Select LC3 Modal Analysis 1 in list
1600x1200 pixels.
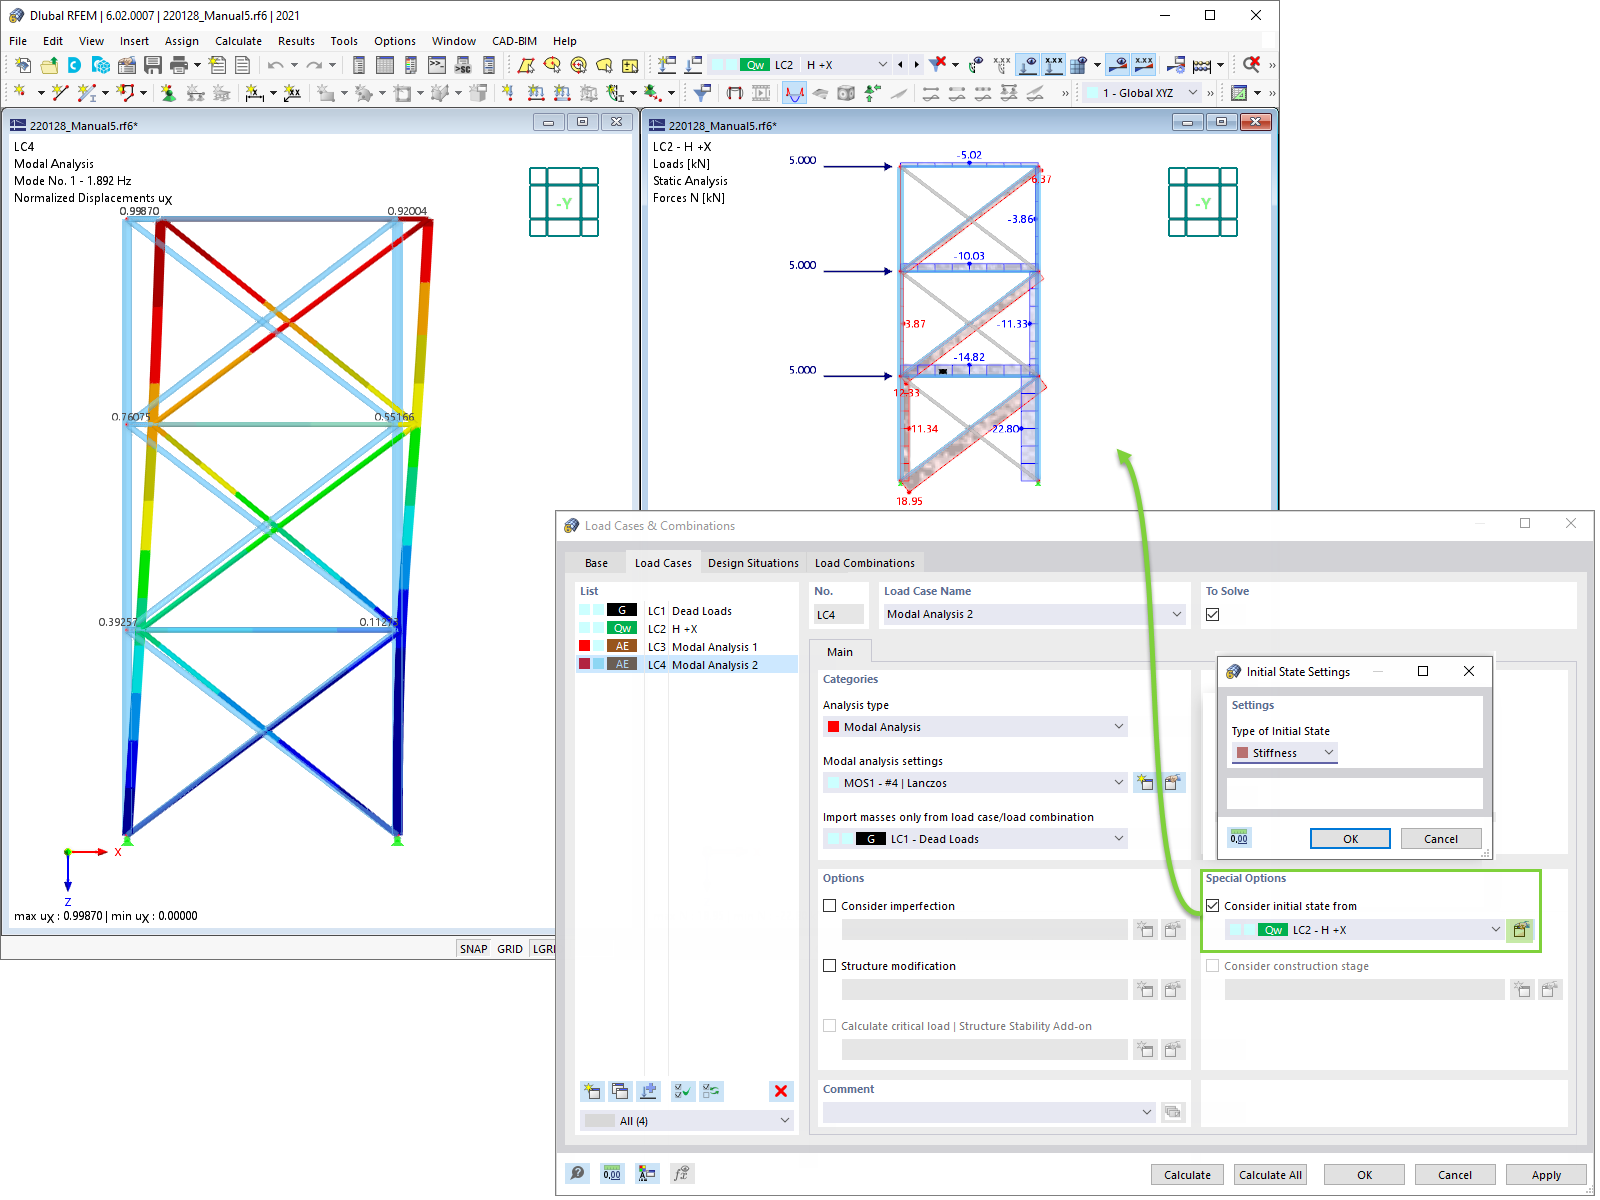coord(714,646)
